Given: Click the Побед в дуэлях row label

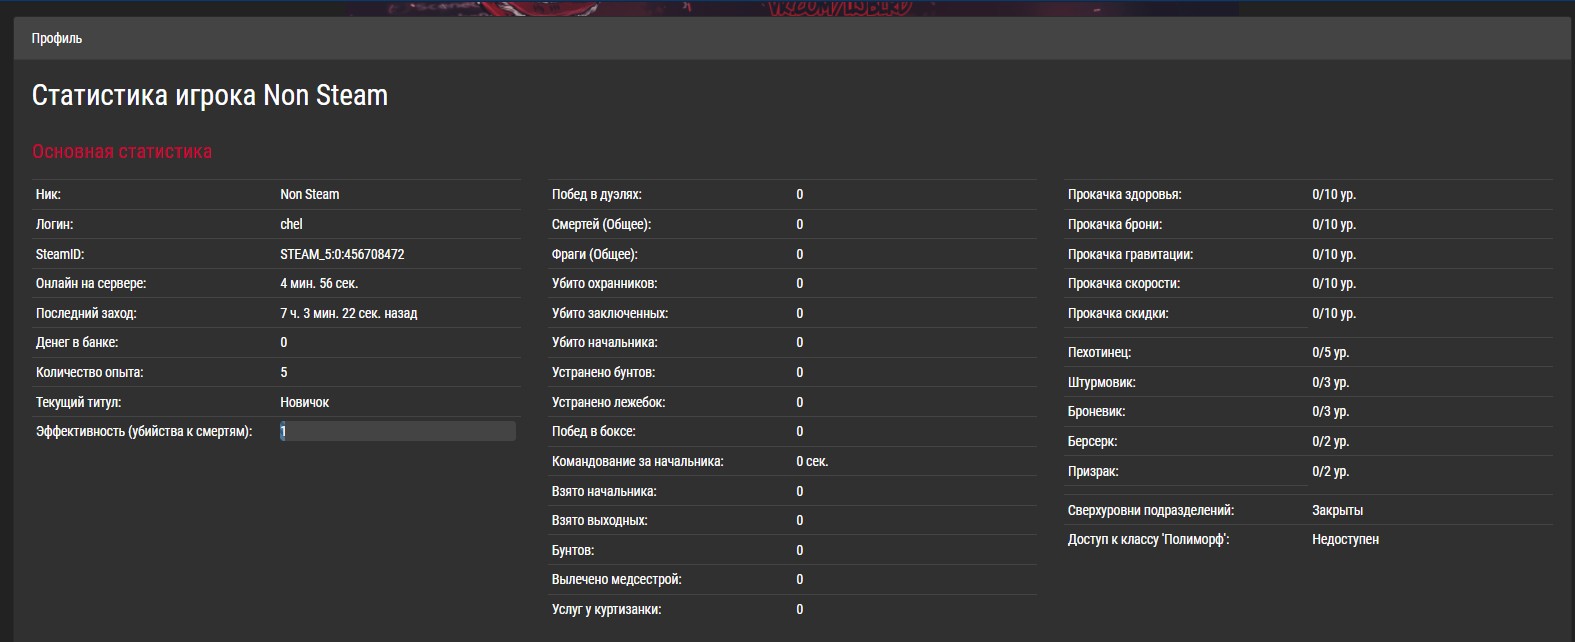Looking at the screenshot, I should tap(596, 194).
